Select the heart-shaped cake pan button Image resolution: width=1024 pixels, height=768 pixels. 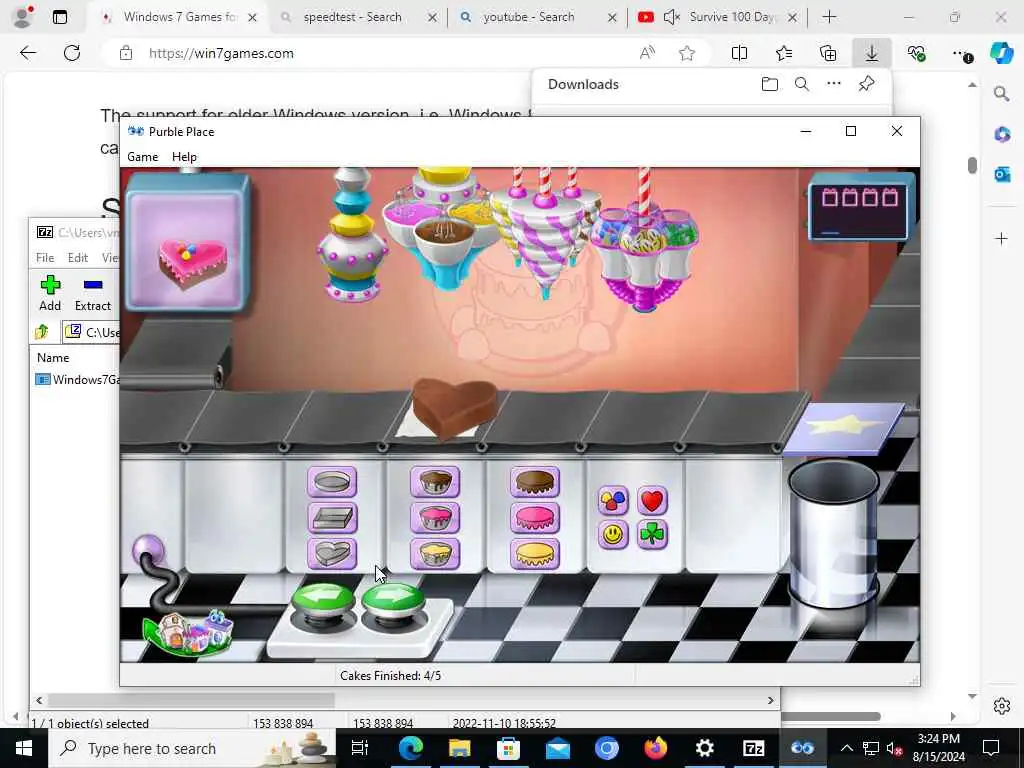pyautogui.click(x=332, y=554)
